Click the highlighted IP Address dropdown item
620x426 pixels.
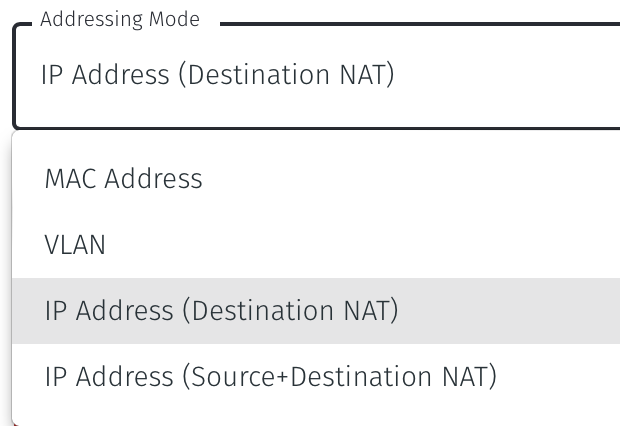pos(221,311)
